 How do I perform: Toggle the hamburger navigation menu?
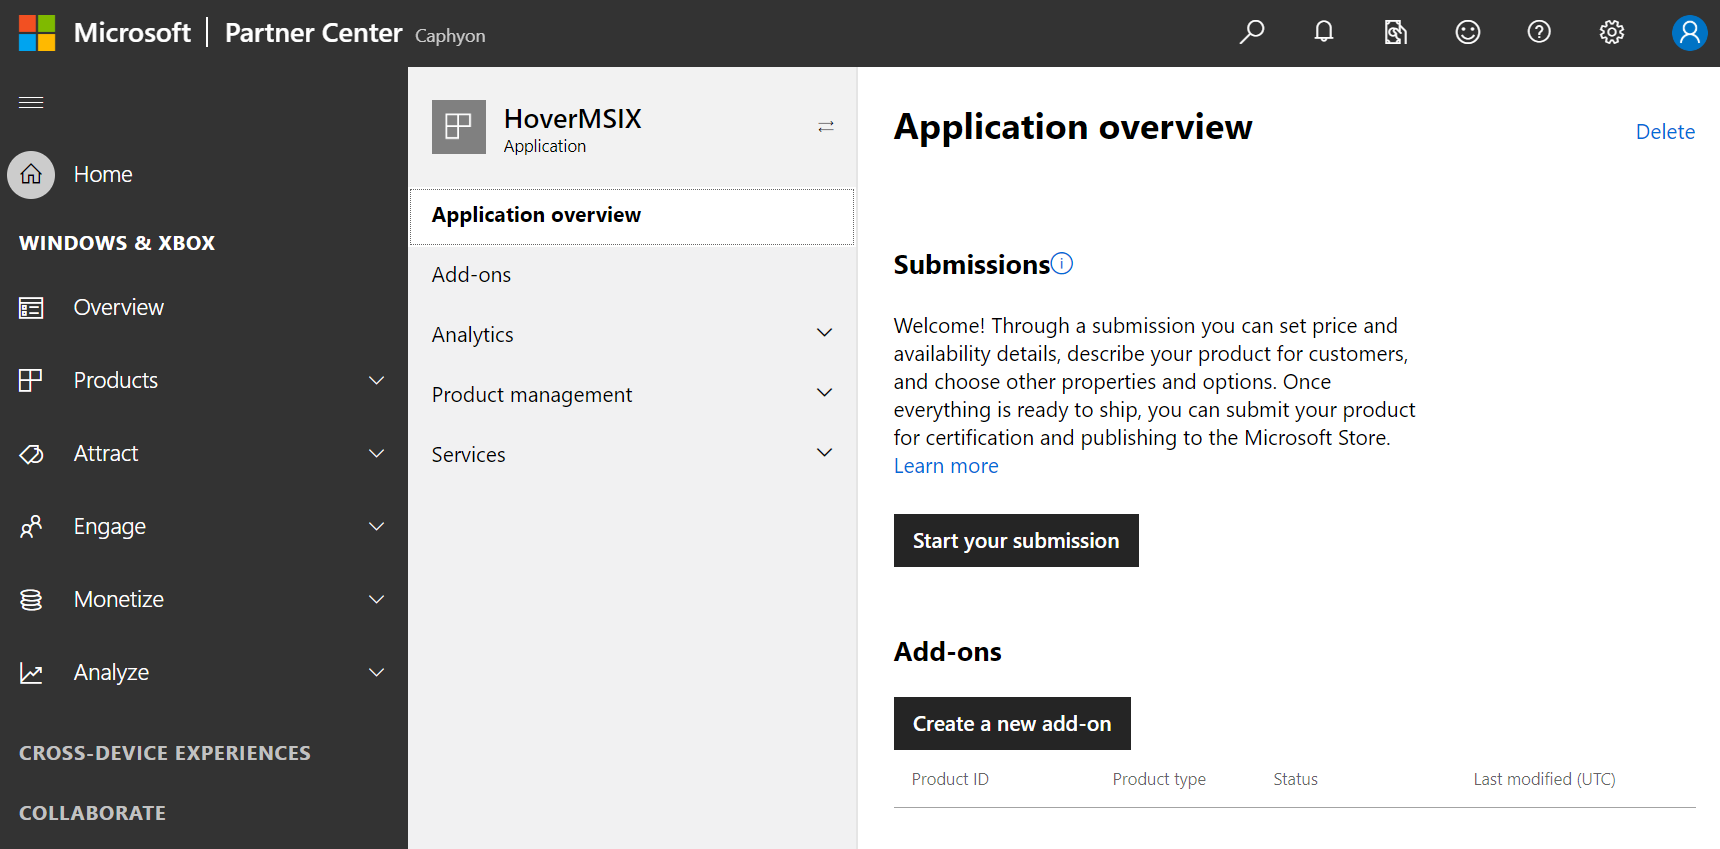(x=31, y=102)
